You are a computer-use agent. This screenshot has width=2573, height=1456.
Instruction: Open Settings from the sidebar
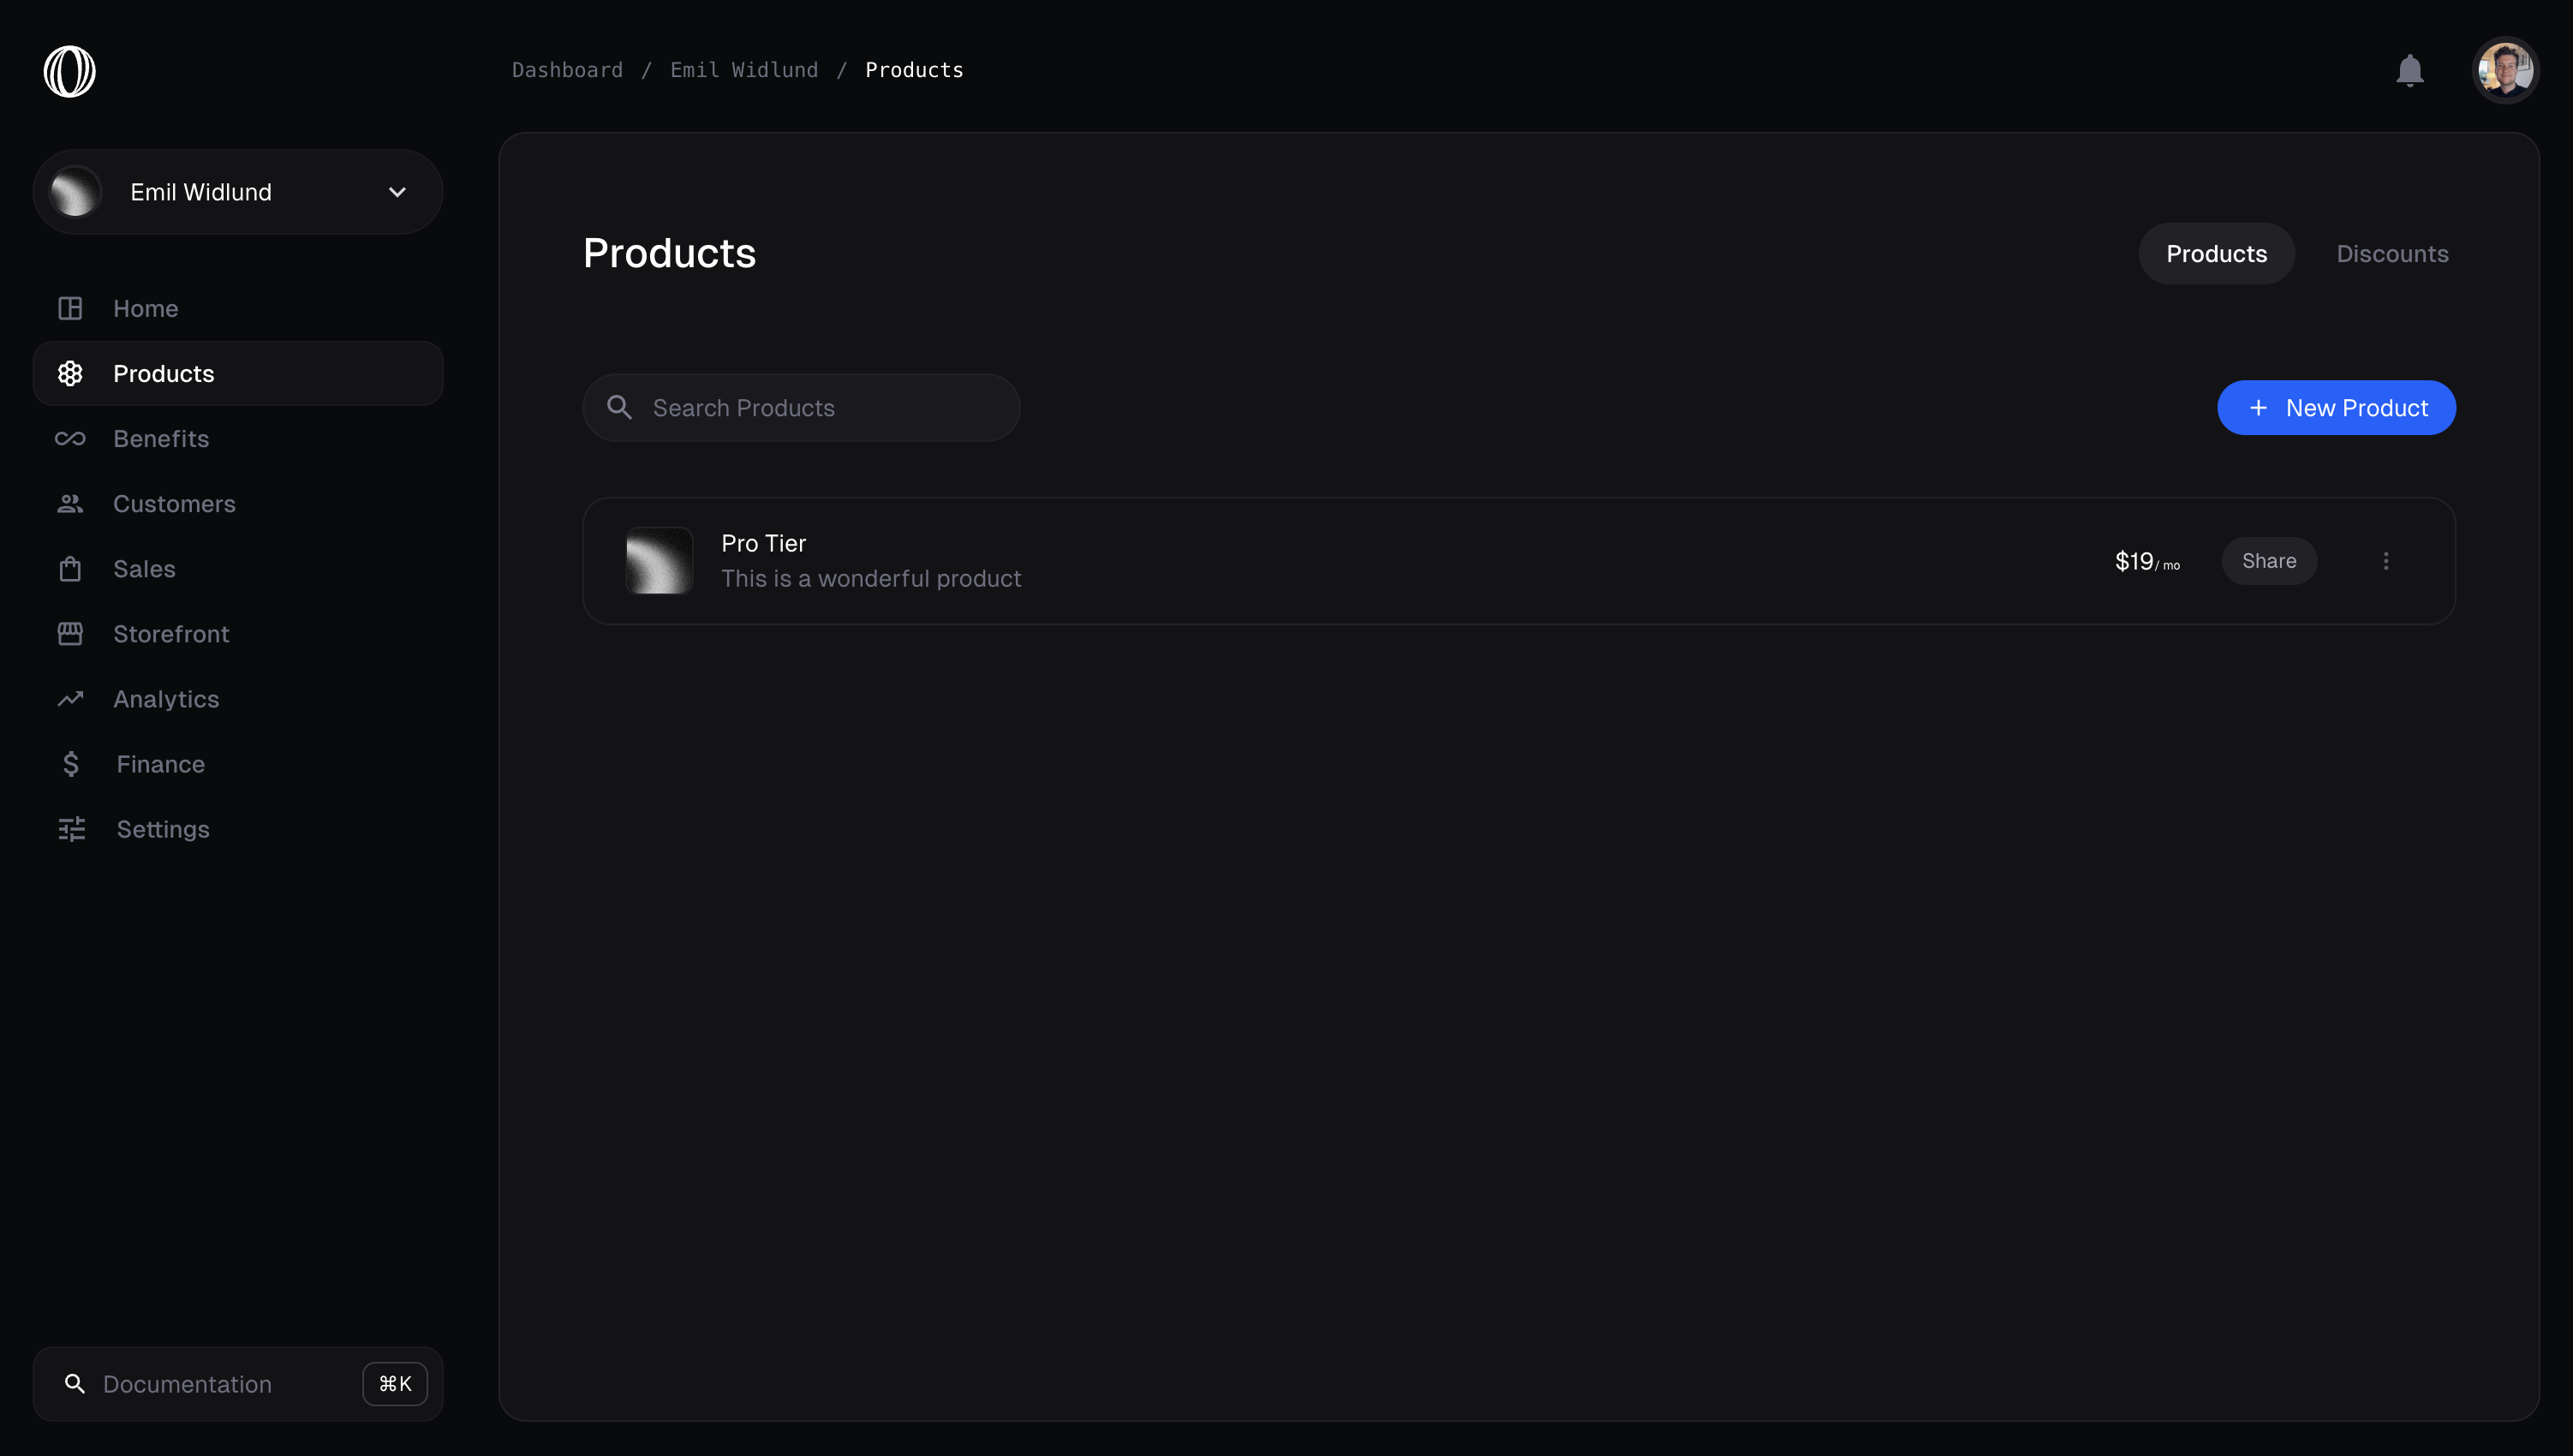(x=163, y=828)
